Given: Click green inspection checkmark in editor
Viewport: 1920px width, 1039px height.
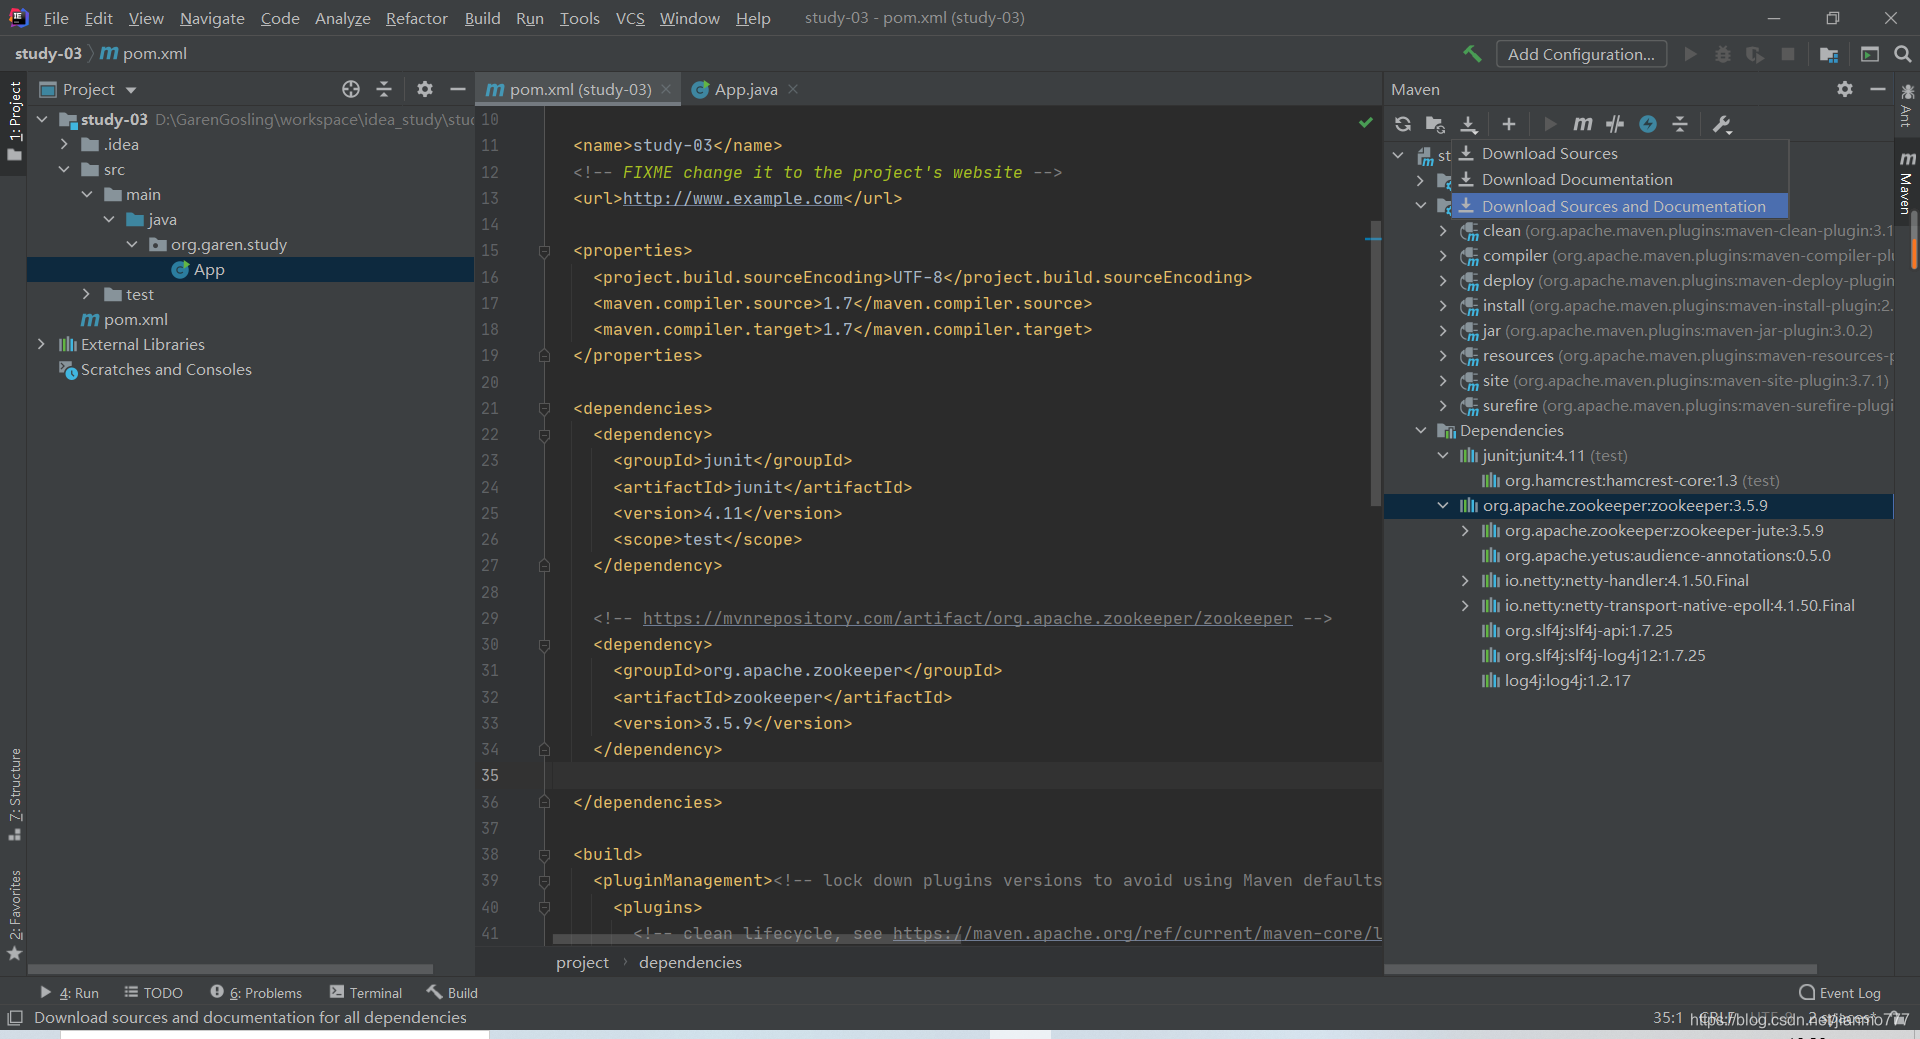Looking at the screenshot, I should 1366,122.
